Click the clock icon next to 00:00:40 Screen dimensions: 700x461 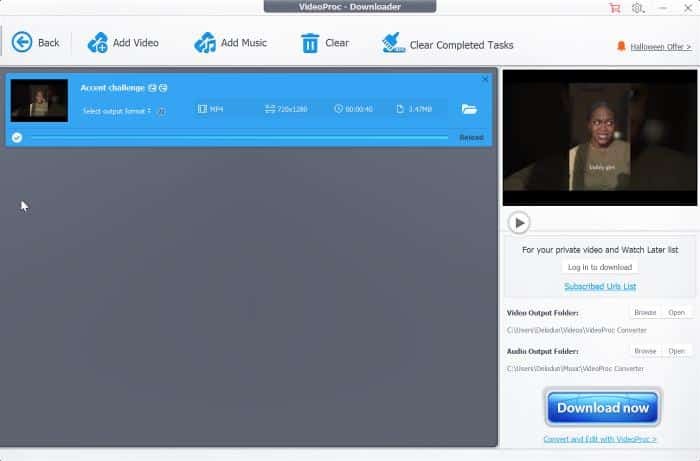click(x=338, y=109)
